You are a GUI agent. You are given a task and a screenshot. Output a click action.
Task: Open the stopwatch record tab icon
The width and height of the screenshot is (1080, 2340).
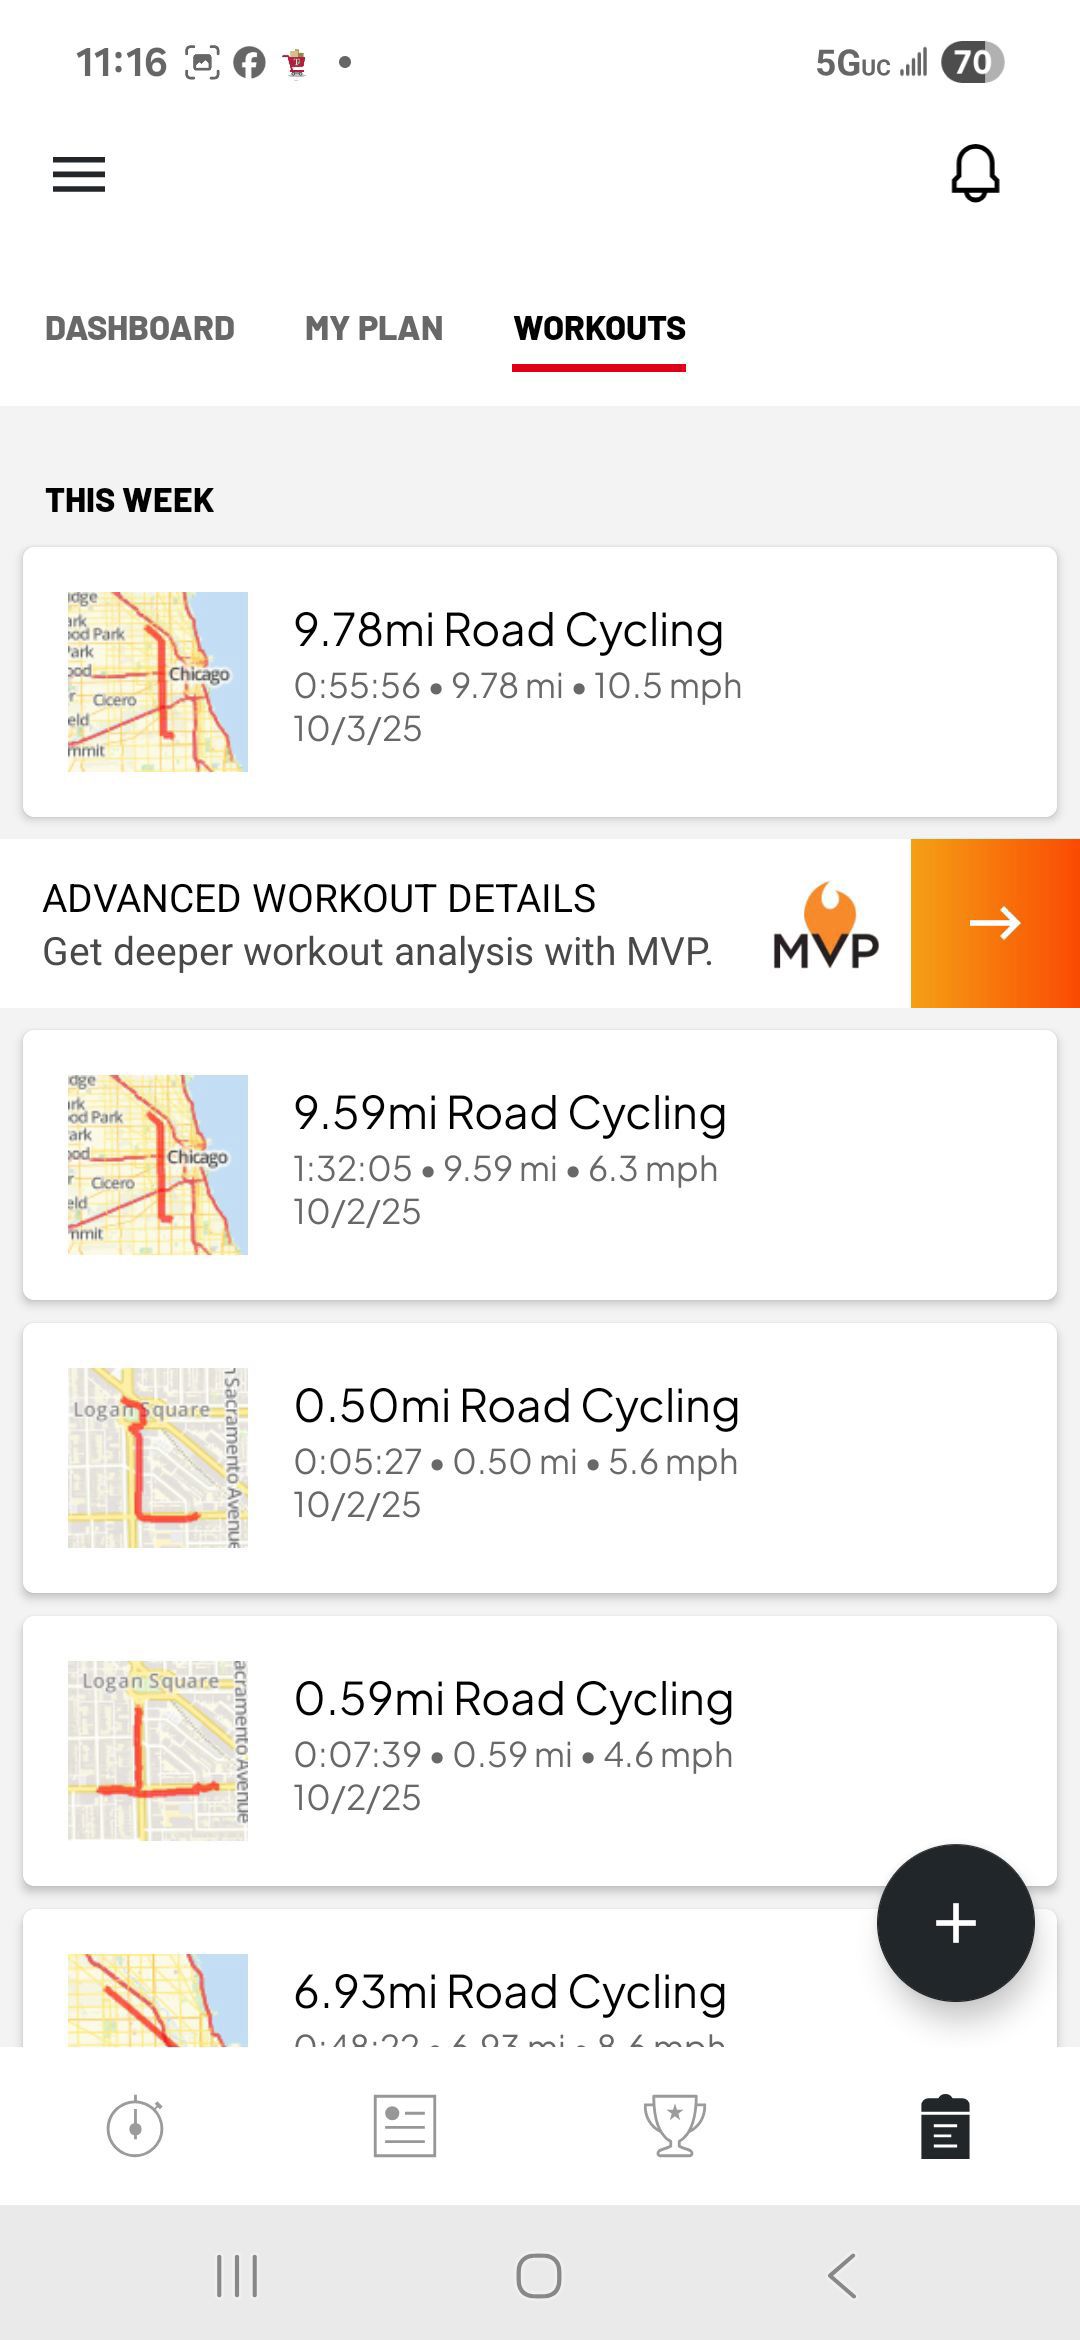[x=135, y=2126]
